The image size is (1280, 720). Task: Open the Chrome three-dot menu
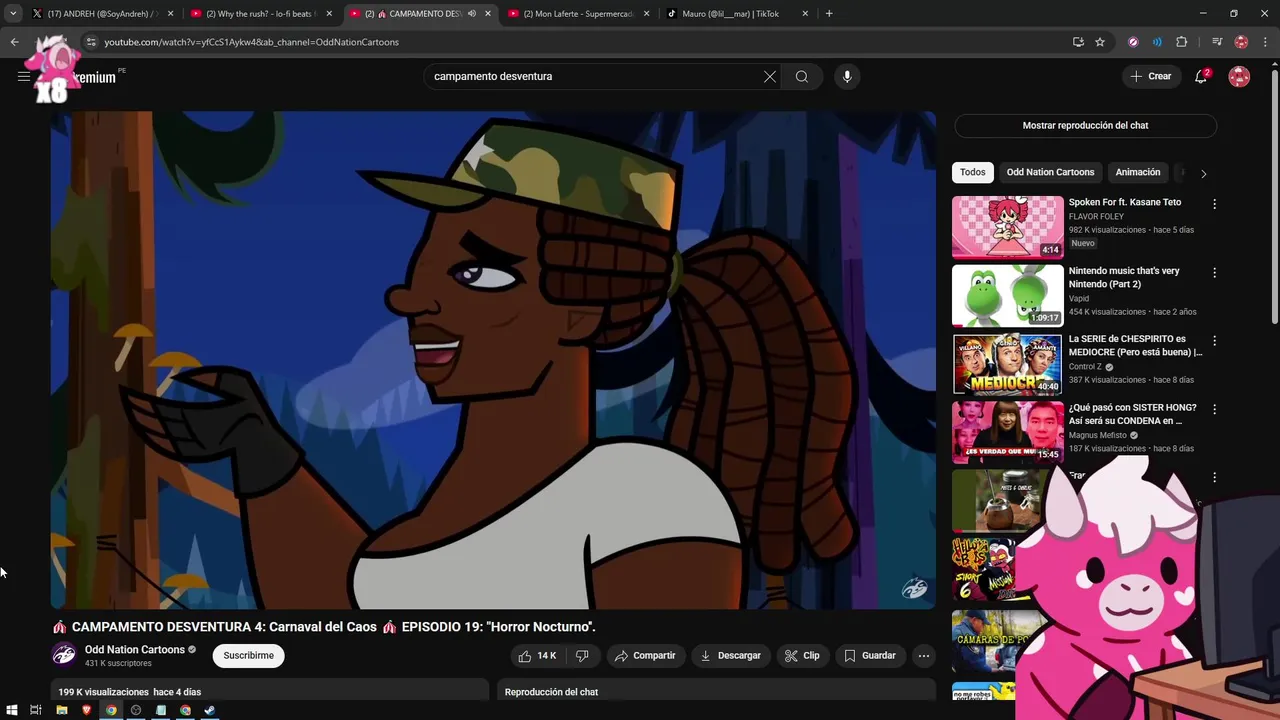tap(1266, 42)
